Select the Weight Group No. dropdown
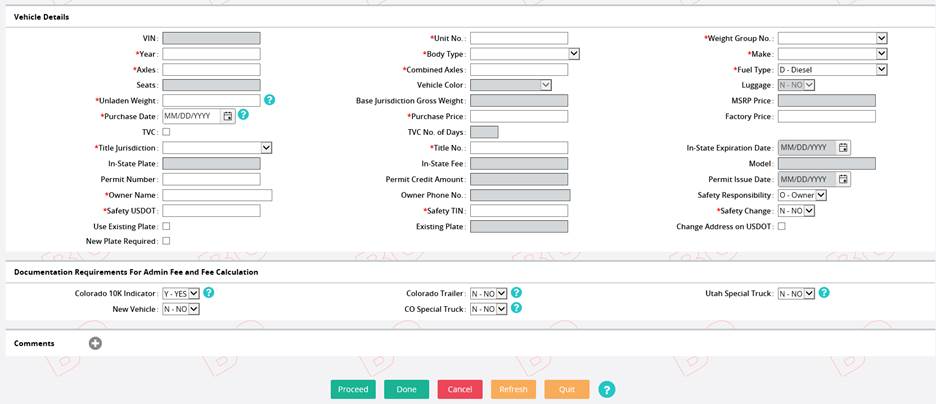936x404 pixels. pyautogui.click(x=832, y=38)
